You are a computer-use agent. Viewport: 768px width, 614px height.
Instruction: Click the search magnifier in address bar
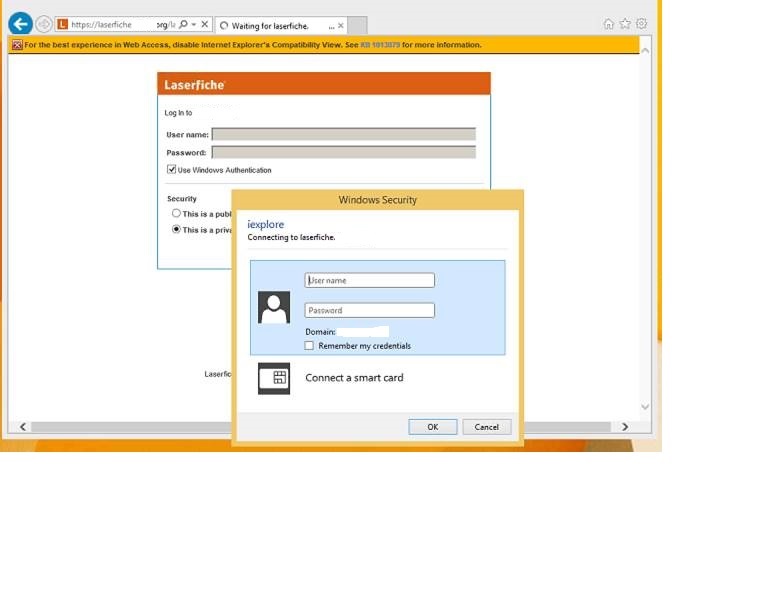183,24
